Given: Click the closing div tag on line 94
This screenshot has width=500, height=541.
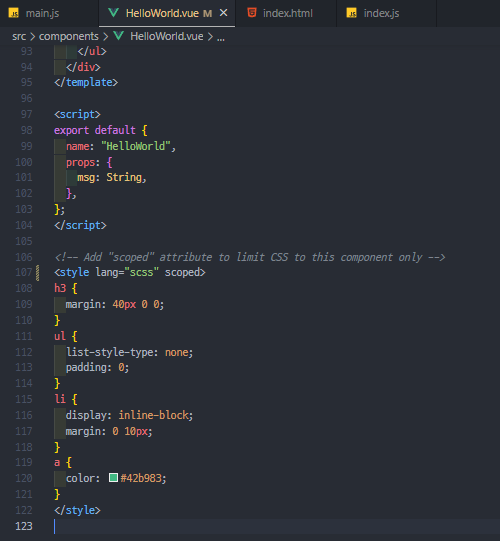Looking at the screenshot, I should coord(83,67).
